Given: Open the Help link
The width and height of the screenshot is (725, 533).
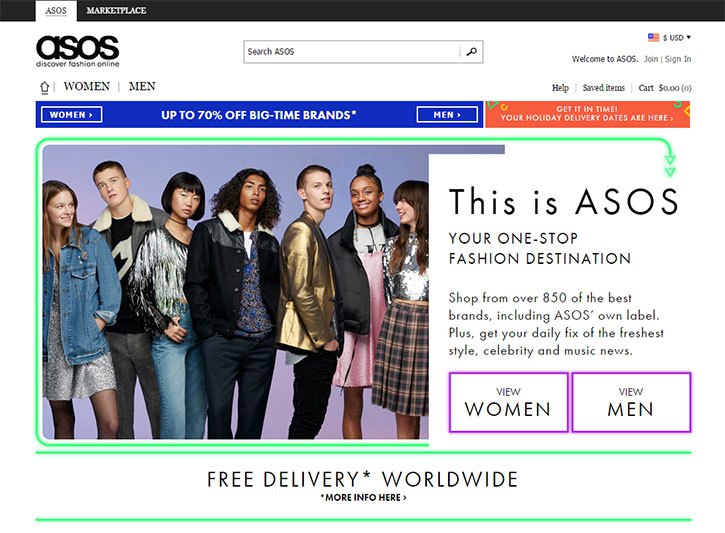Looking at the screenshot, I should point(560,88).
